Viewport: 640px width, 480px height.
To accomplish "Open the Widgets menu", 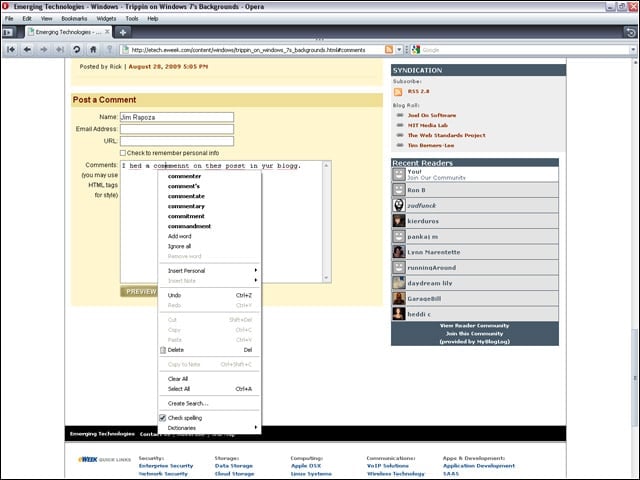I will (106, 18).
